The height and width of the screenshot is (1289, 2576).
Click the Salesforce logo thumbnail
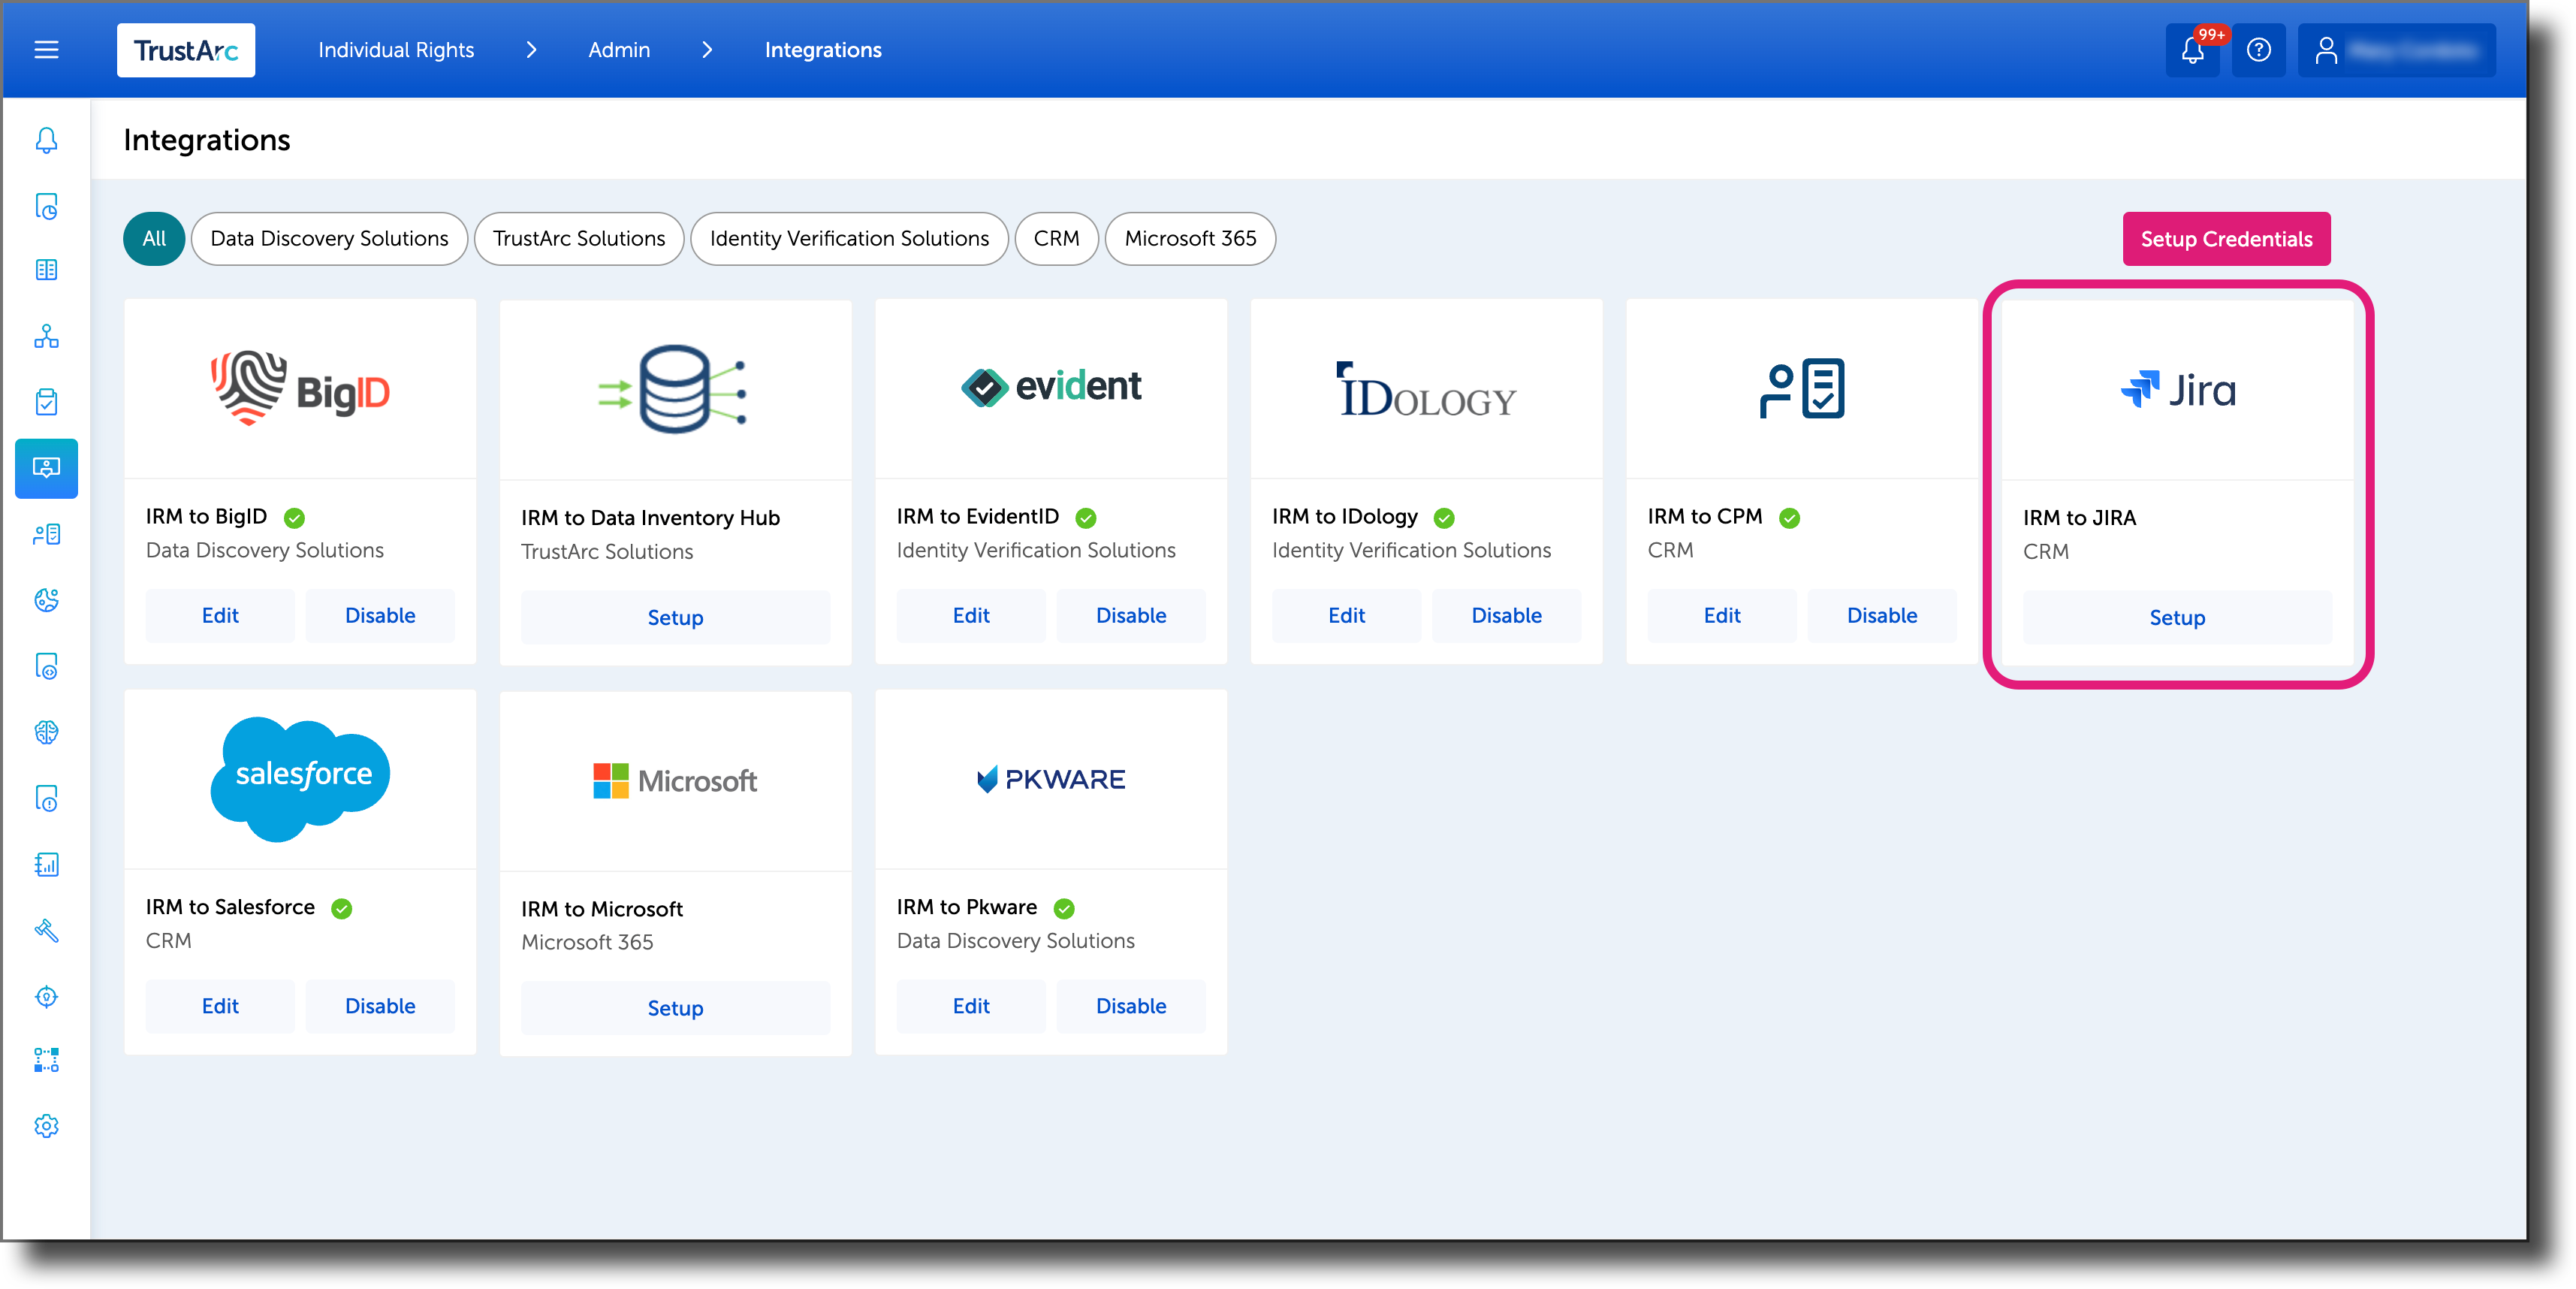(x=299, y=778)
